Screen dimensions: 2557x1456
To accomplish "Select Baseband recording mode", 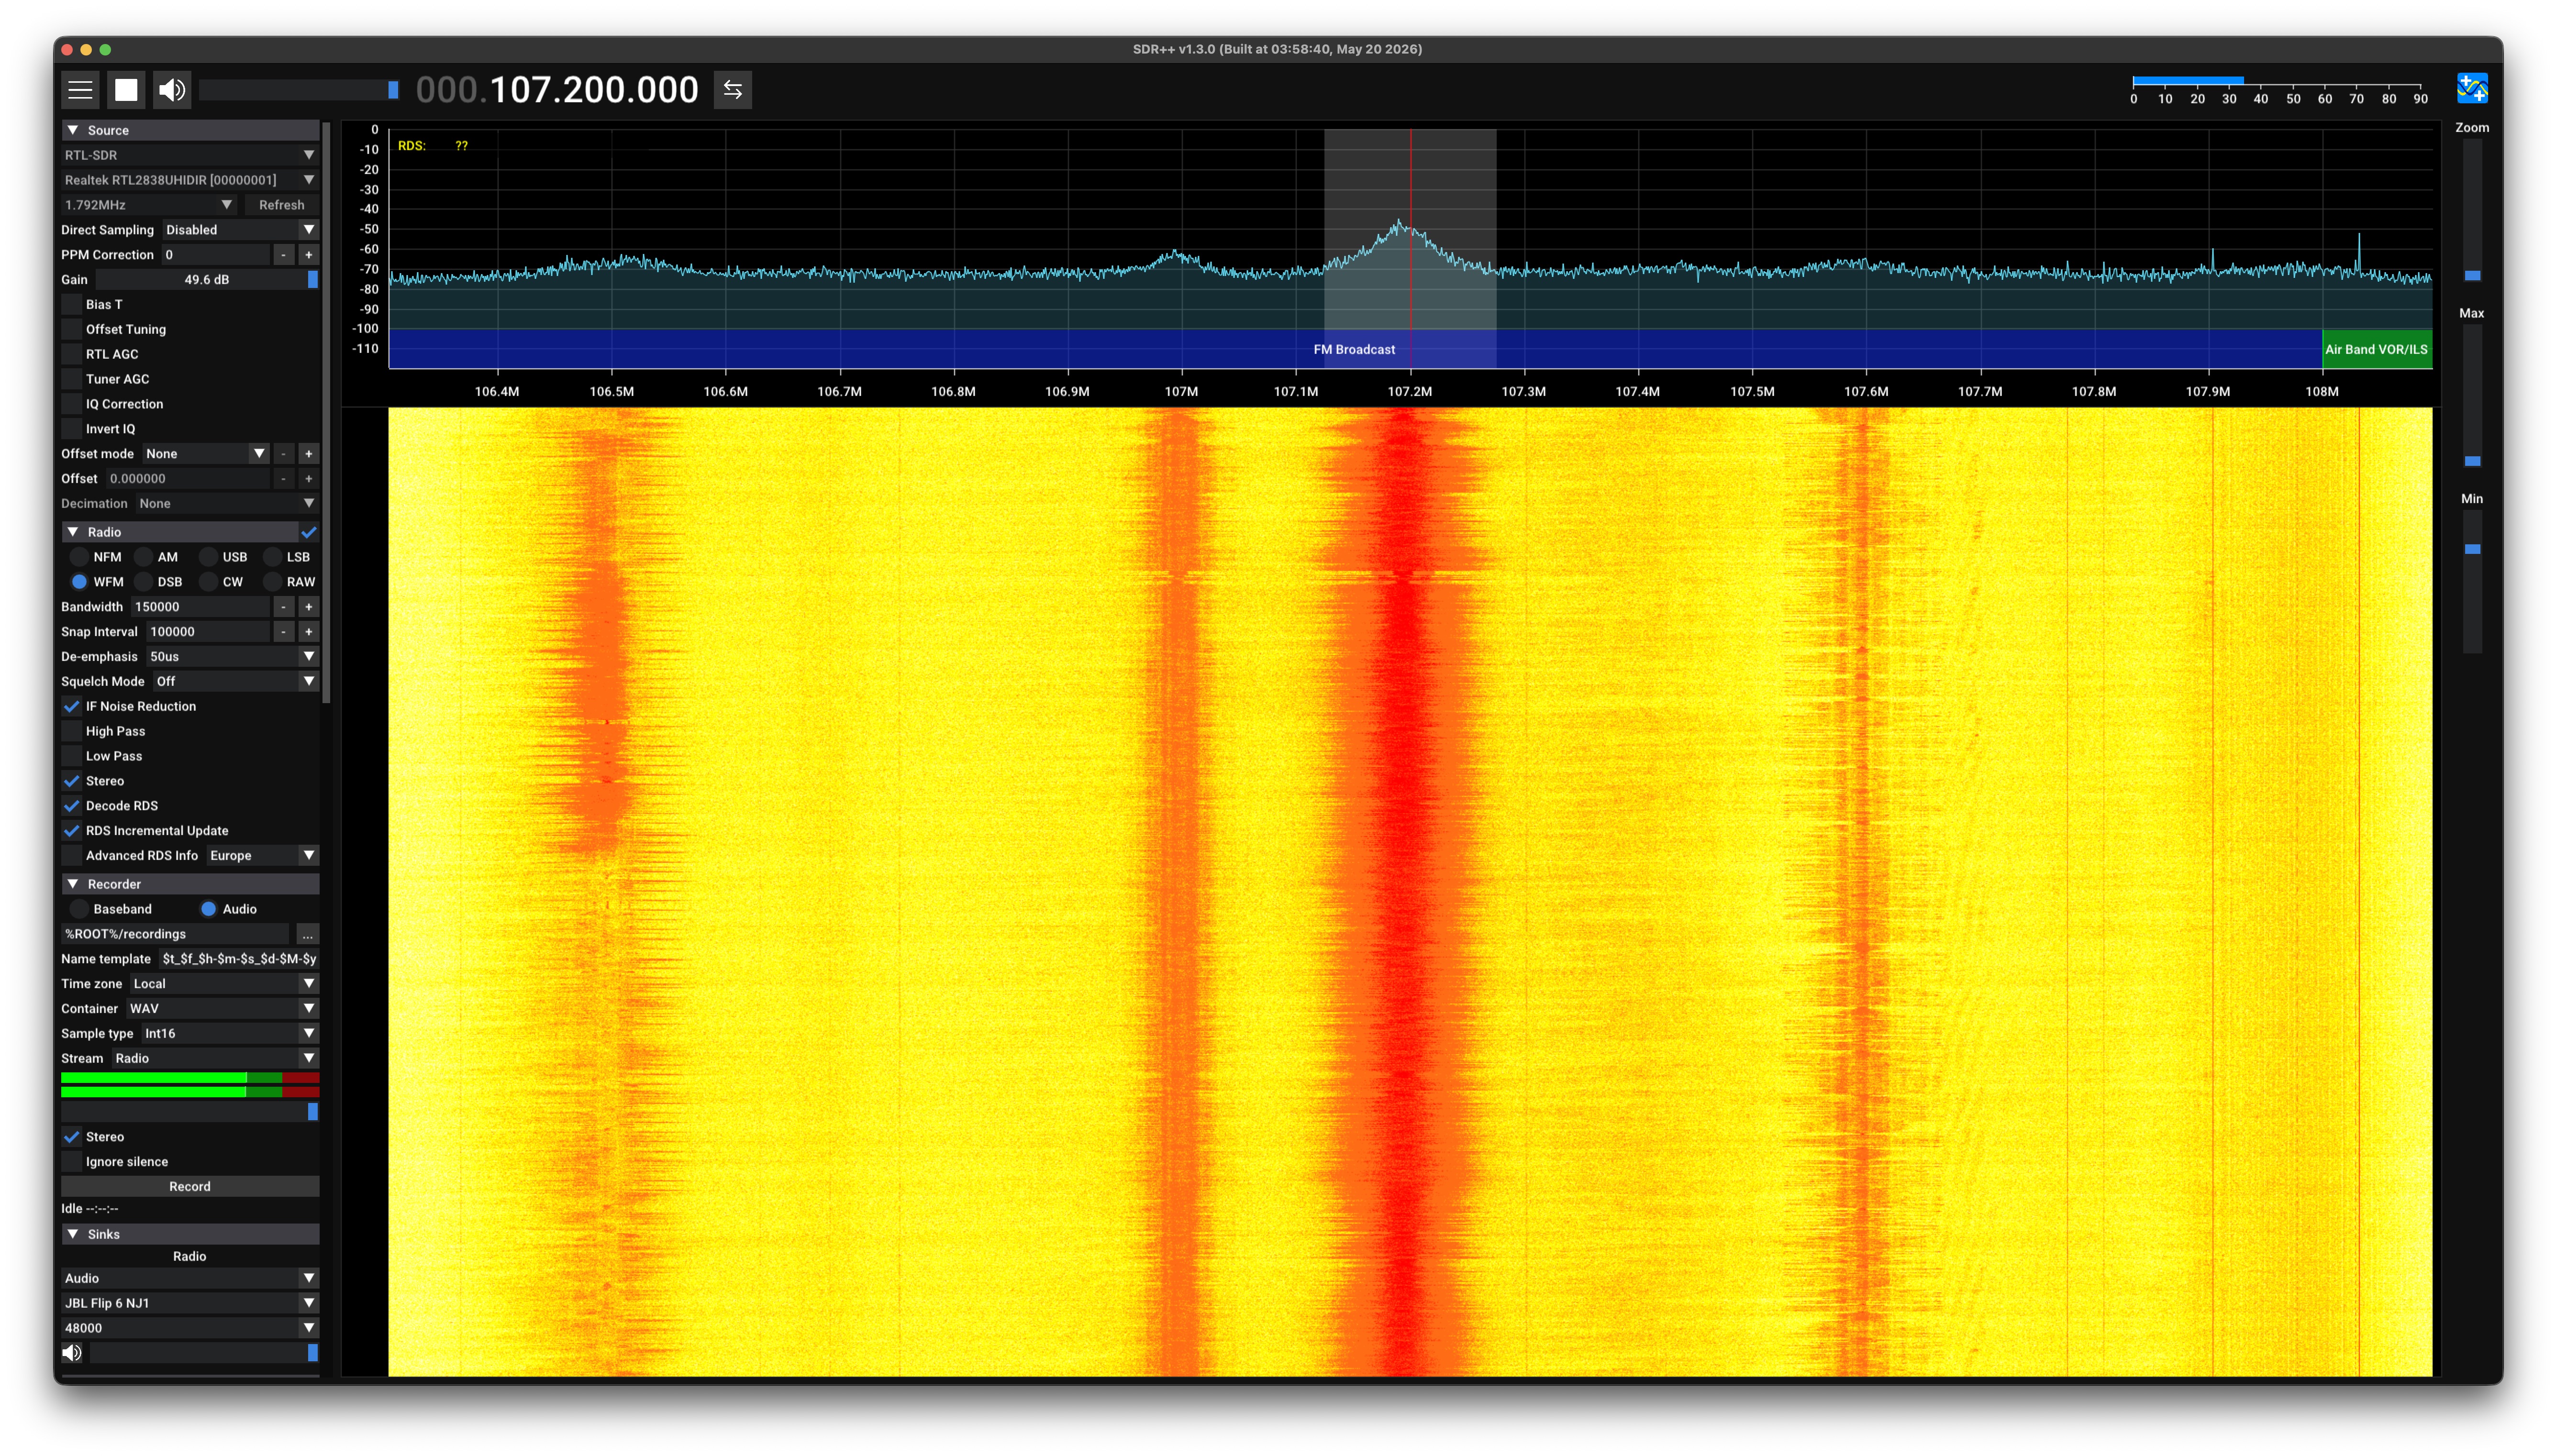I will 79,909.
